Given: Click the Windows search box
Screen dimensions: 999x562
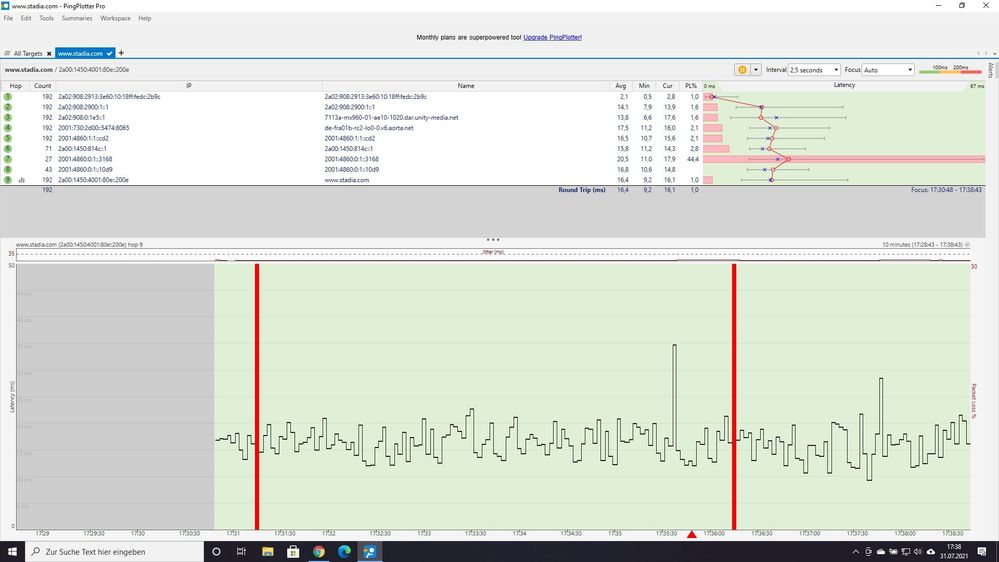Looking at the screenshot, I should (x=115, y=552).
